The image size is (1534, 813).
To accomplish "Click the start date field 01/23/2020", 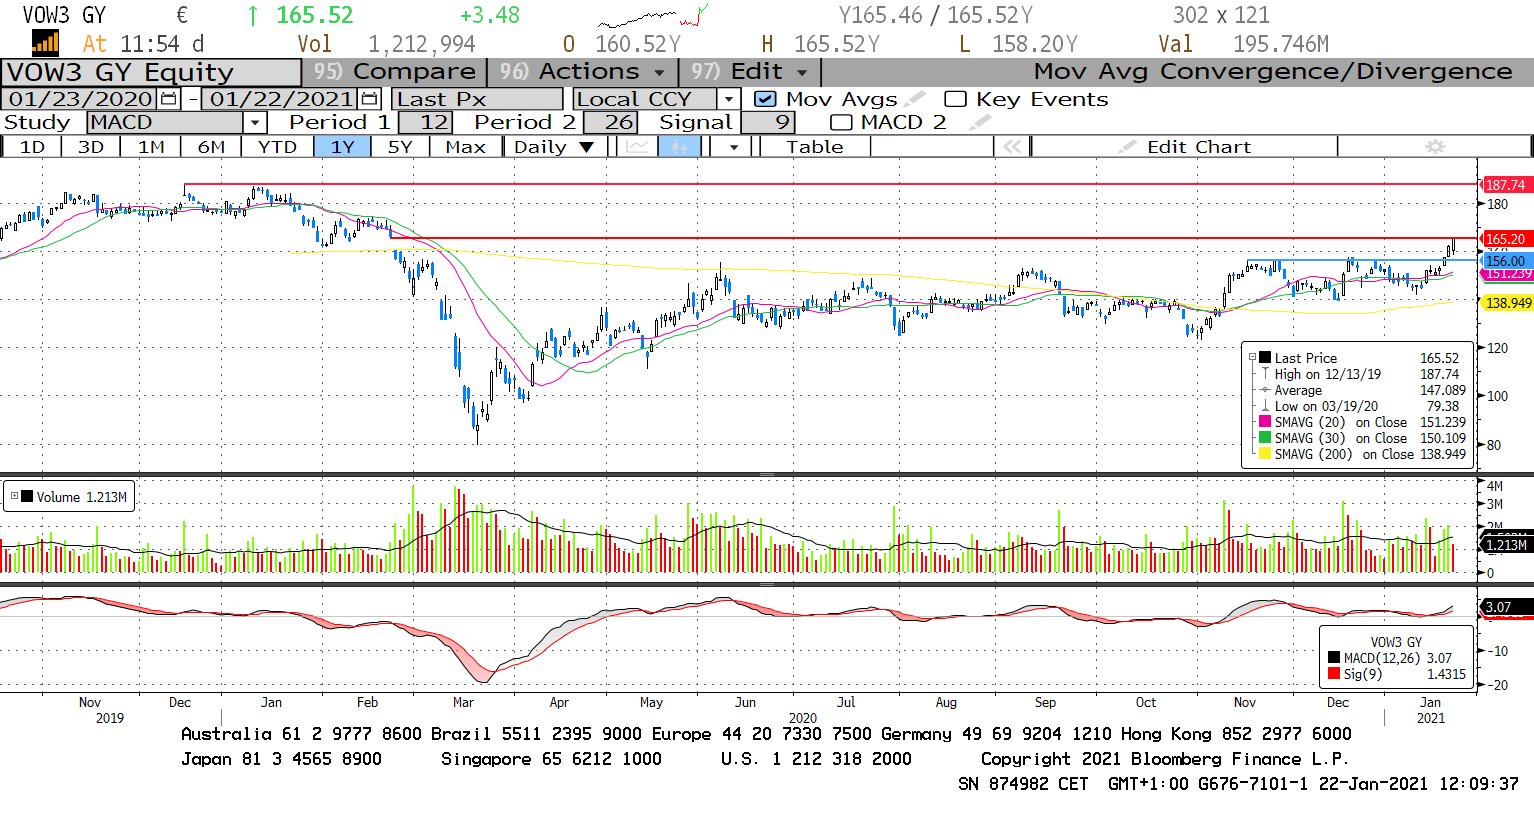I will [81, 99].
